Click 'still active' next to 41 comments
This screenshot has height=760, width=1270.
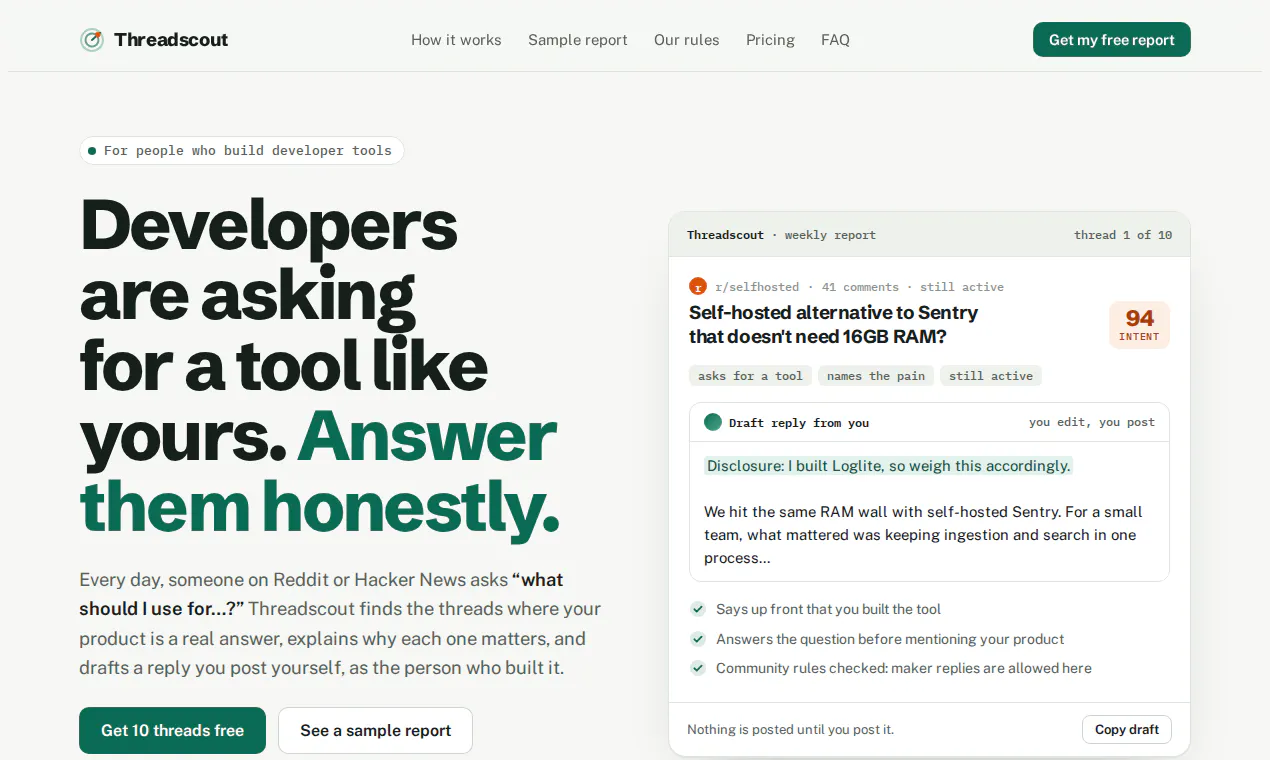tap(962, 287)
